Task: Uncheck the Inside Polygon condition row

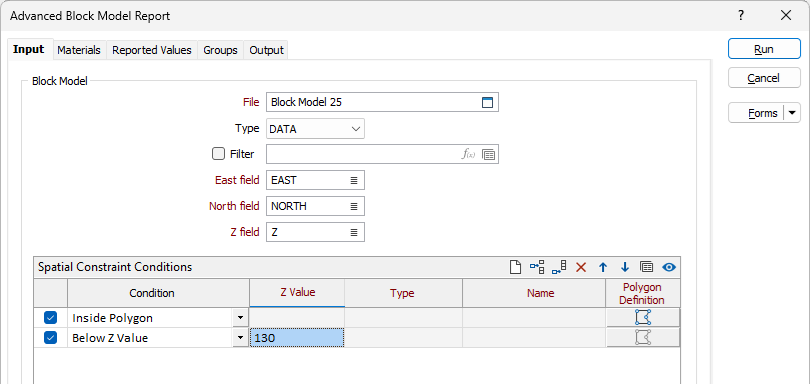Action: pyautogui.click(x=51, y=317)
